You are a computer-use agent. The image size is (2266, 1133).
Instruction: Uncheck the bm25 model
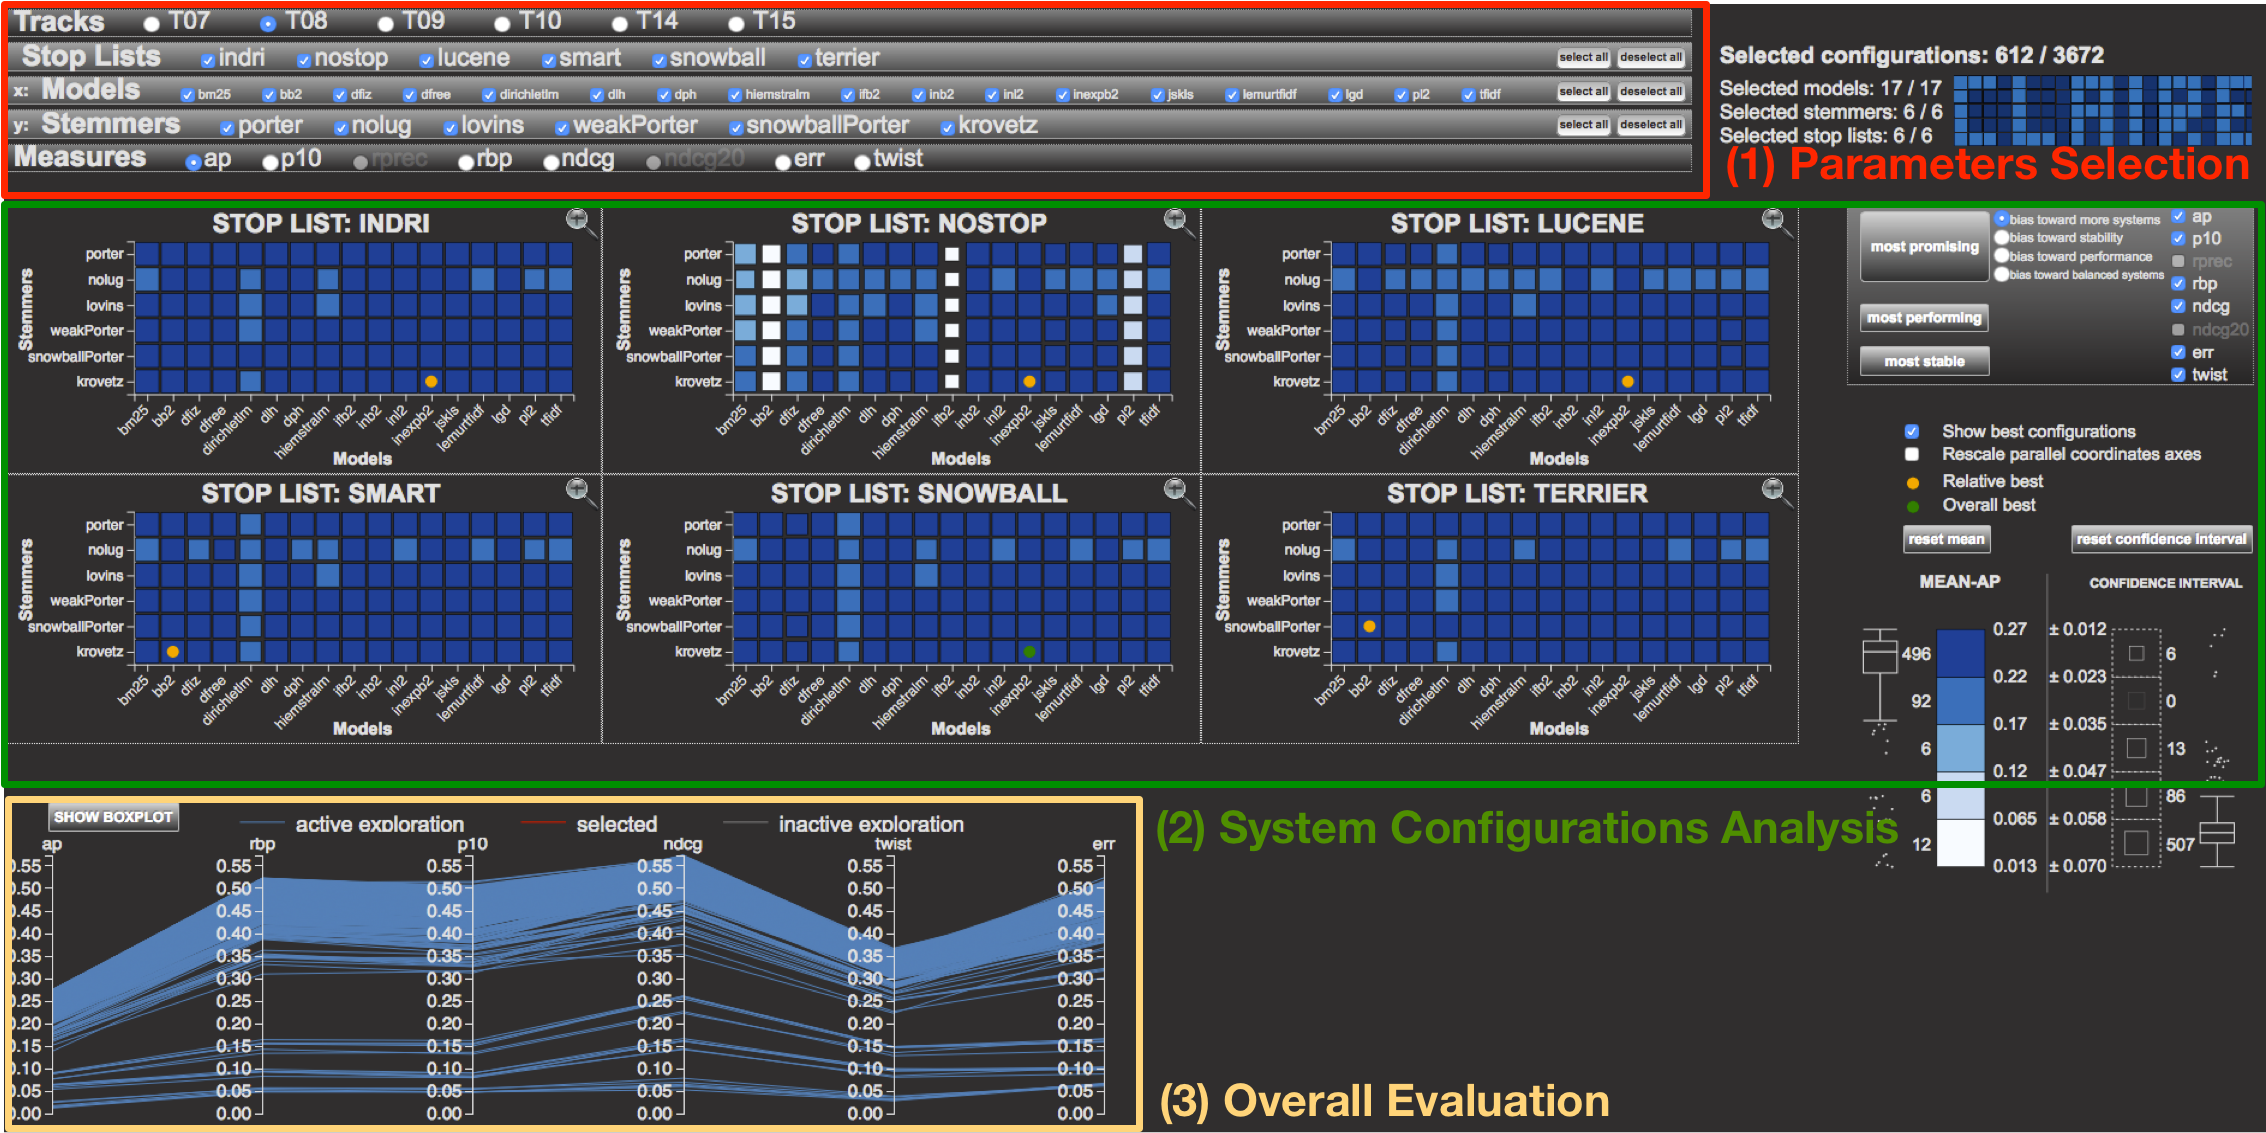tap(187, 95)
